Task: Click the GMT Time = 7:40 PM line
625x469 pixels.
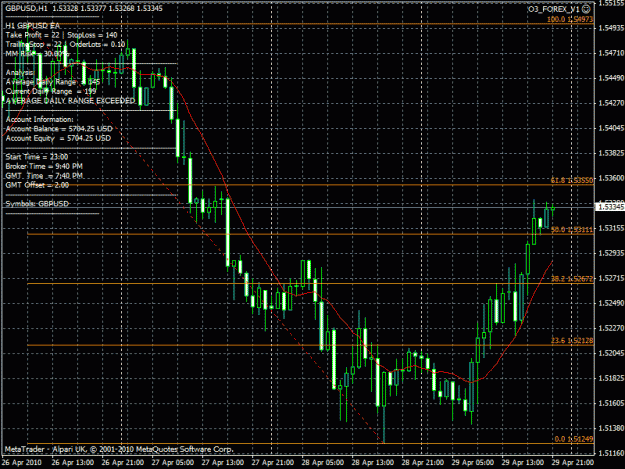Action: coord(44,176)
